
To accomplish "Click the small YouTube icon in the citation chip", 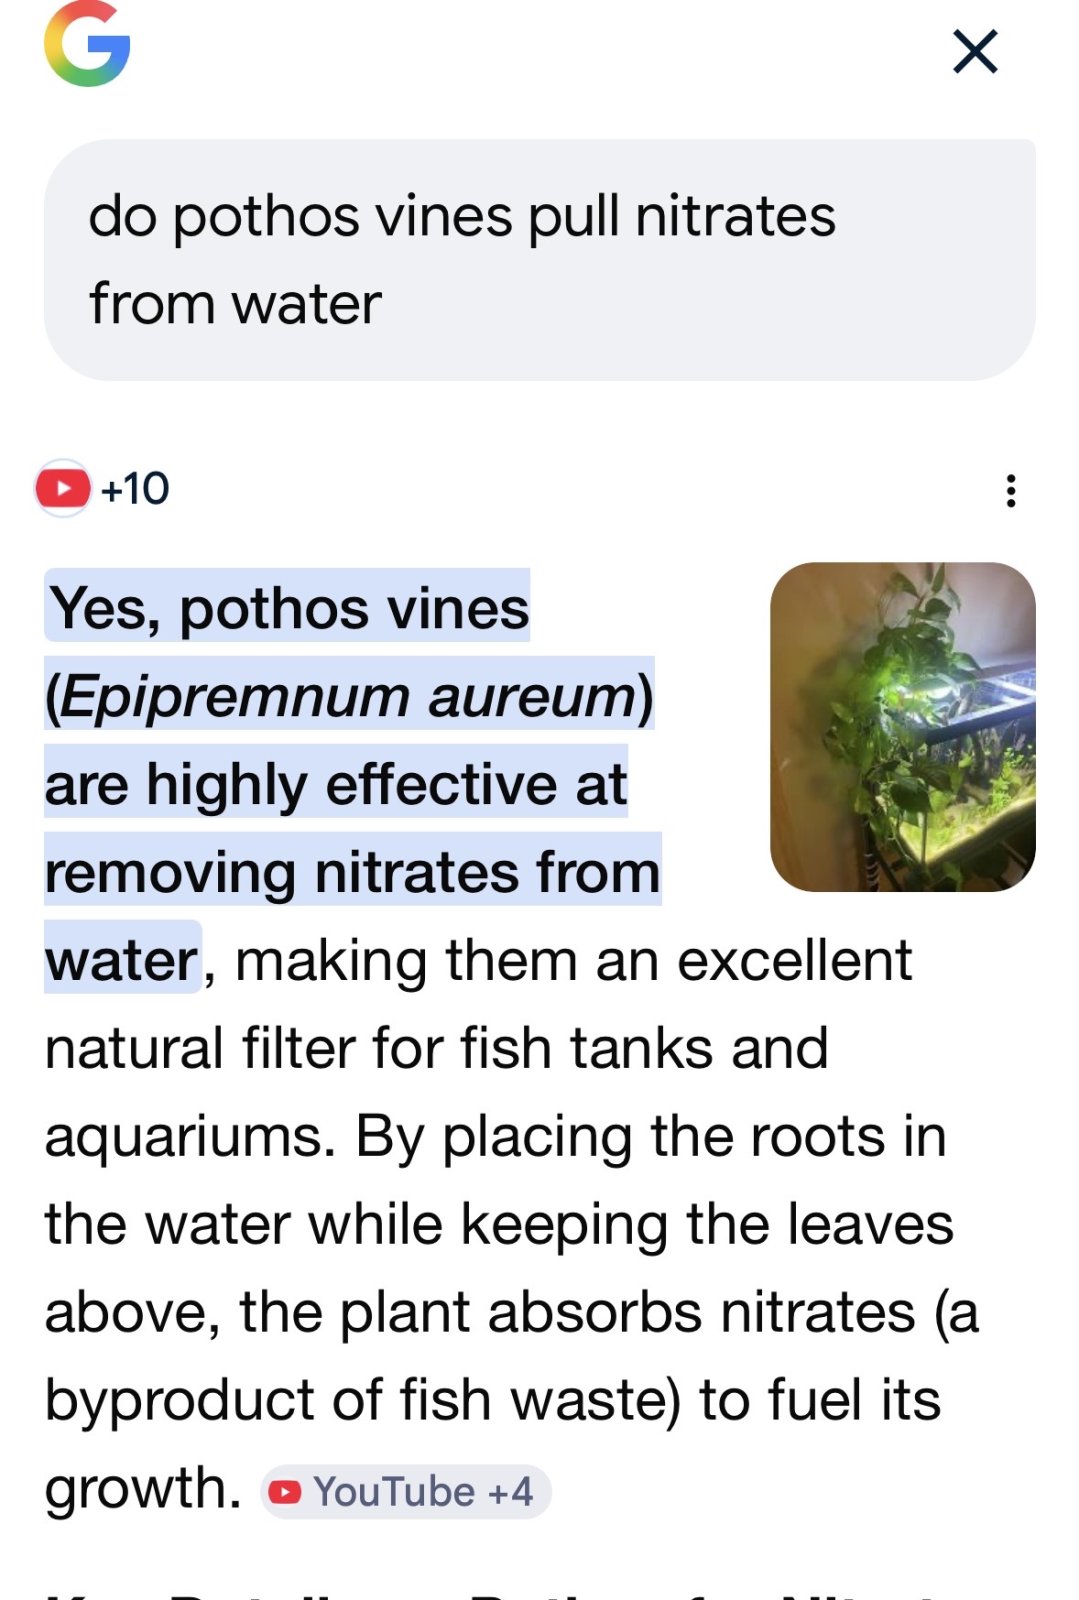I will click(285, 1492).
